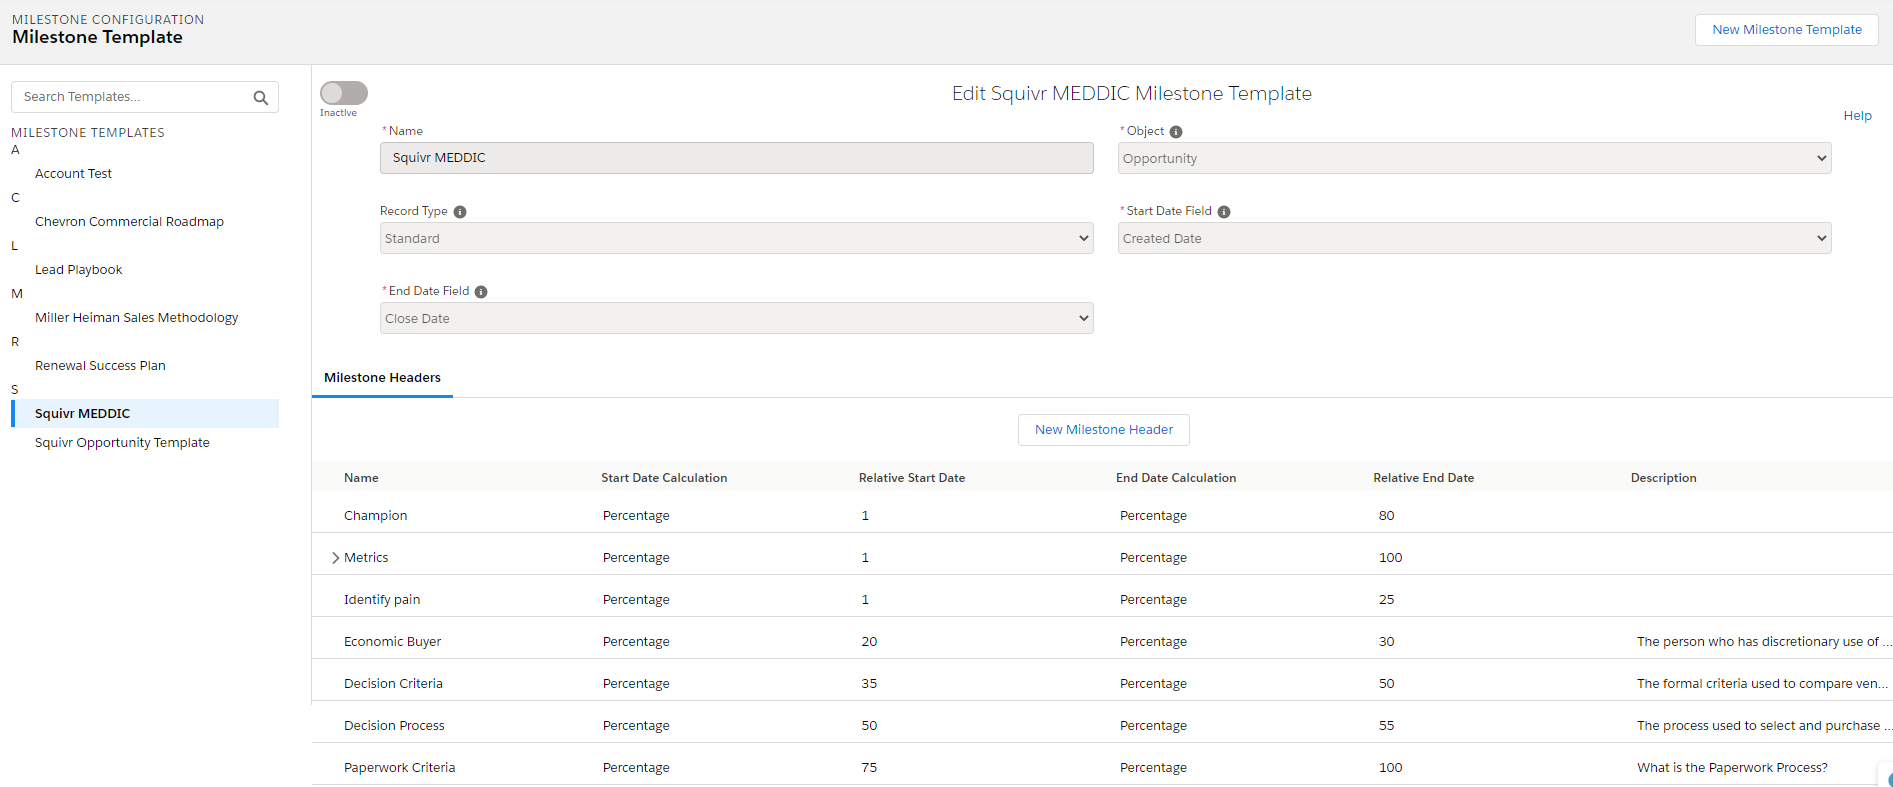Click Metrics' End Date Calculation Percentage cell
Image resolution: width=1893 pixels, height=787 pixels.
[x=1153, y=558]
